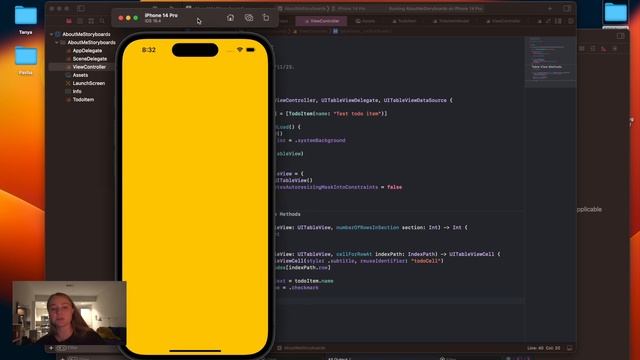Click the false keyword in code
Viewport: 640px width, 360px height.
[394, 187]
